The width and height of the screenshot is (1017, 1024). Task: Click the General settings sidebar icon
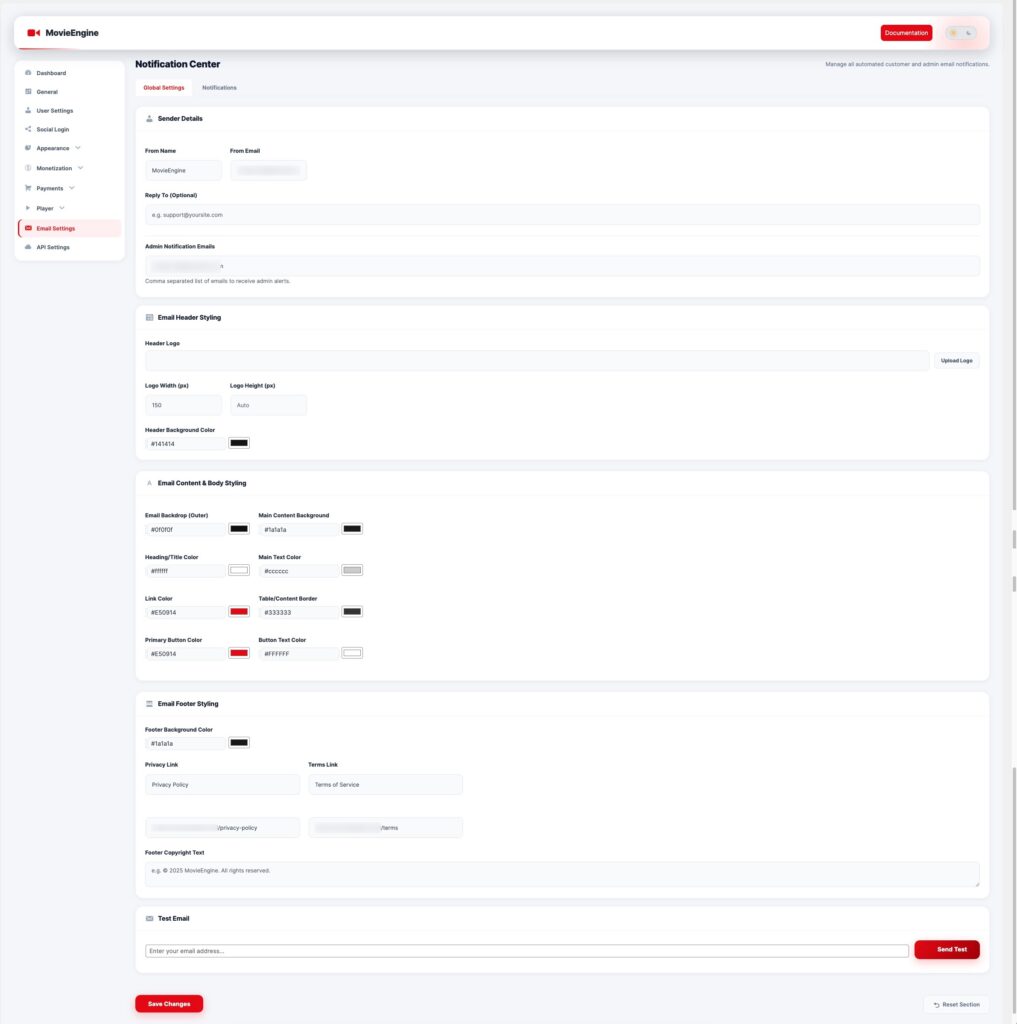pyautogui.click(x=28, y=92)
